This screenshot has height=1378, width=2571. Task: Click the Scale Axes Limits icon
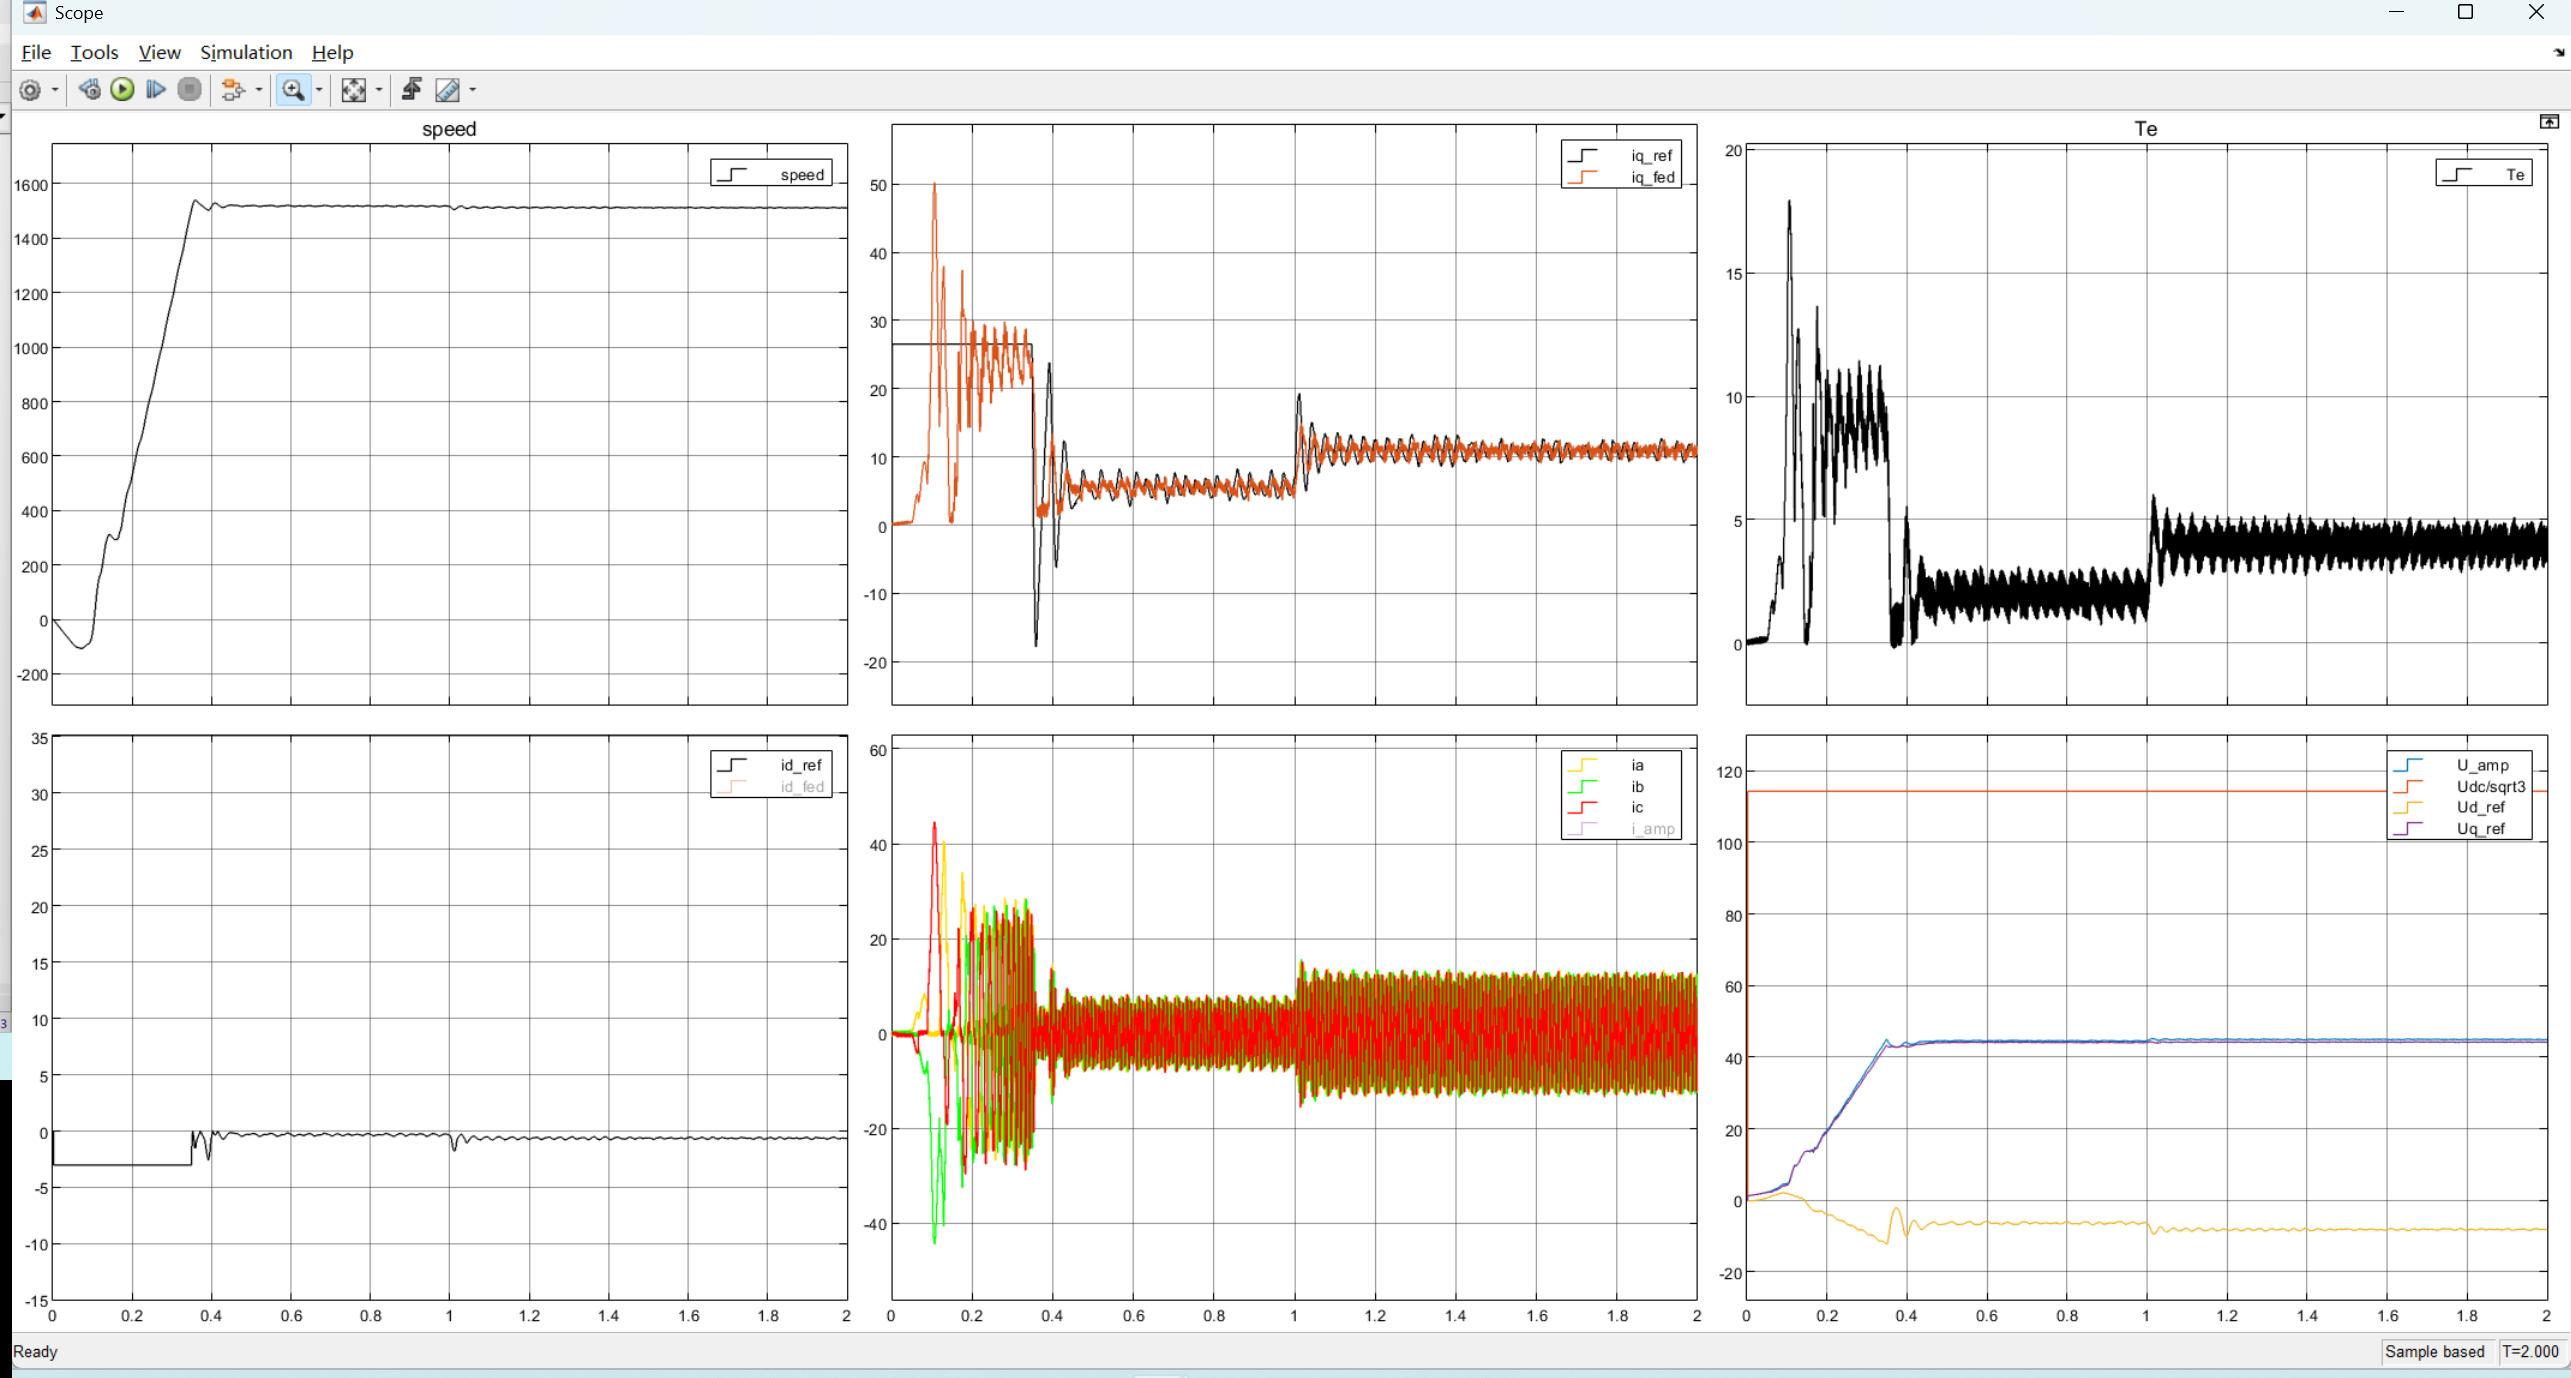click(x=353, y=90)
